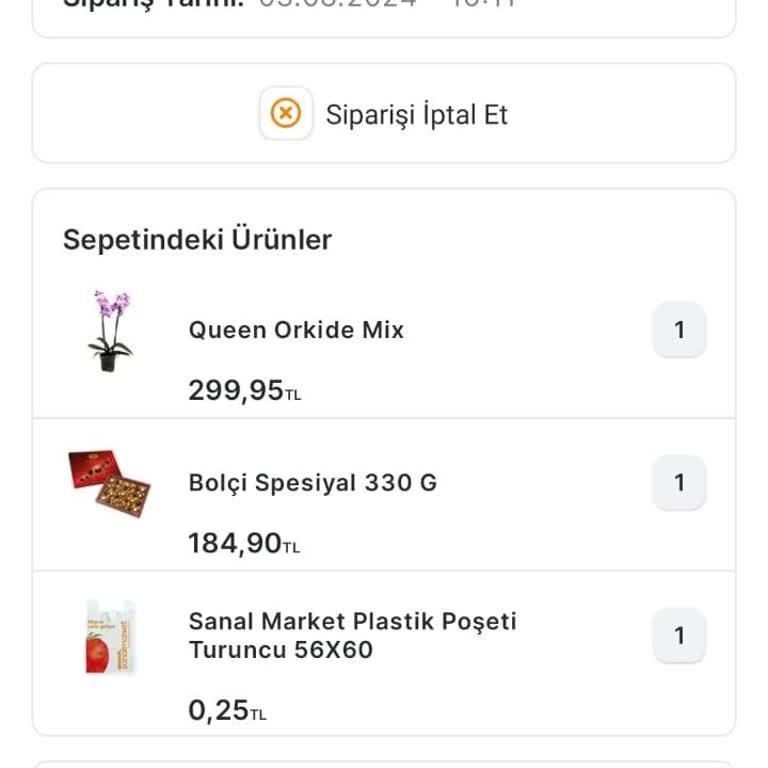
Task: Click the Sepetindeki Ürünler heading
Action: pos(197,240)
